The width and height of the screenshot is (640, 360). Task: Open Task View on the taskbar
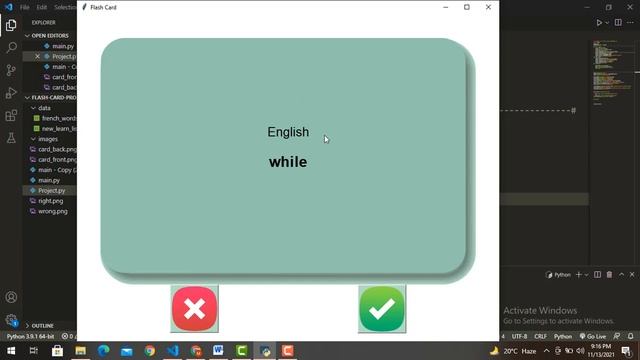coord(34,351)
